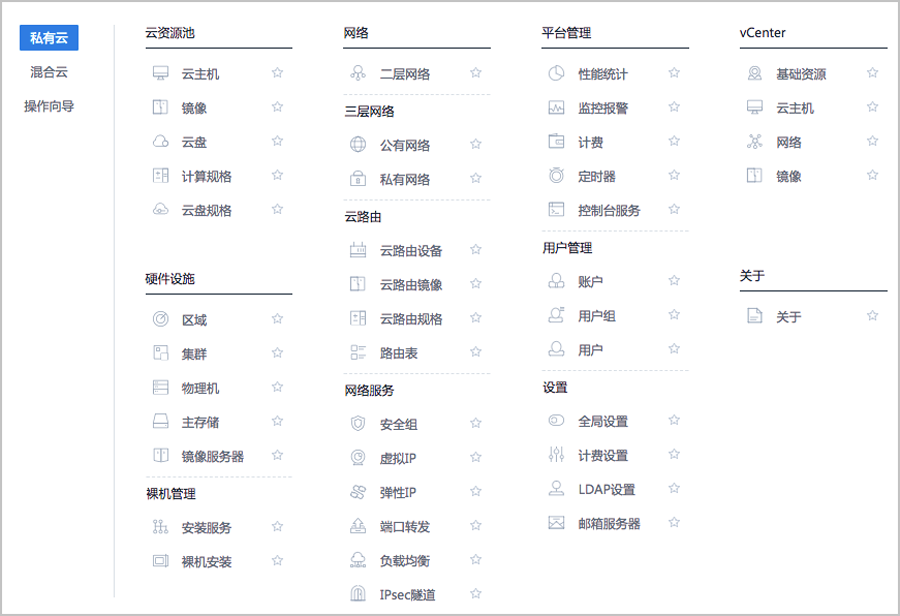Viewport: 900px width, 616px height.
Task: Click the 性能统计 pie chart icon
Action: pyautogui.click(x=556, y=73)
